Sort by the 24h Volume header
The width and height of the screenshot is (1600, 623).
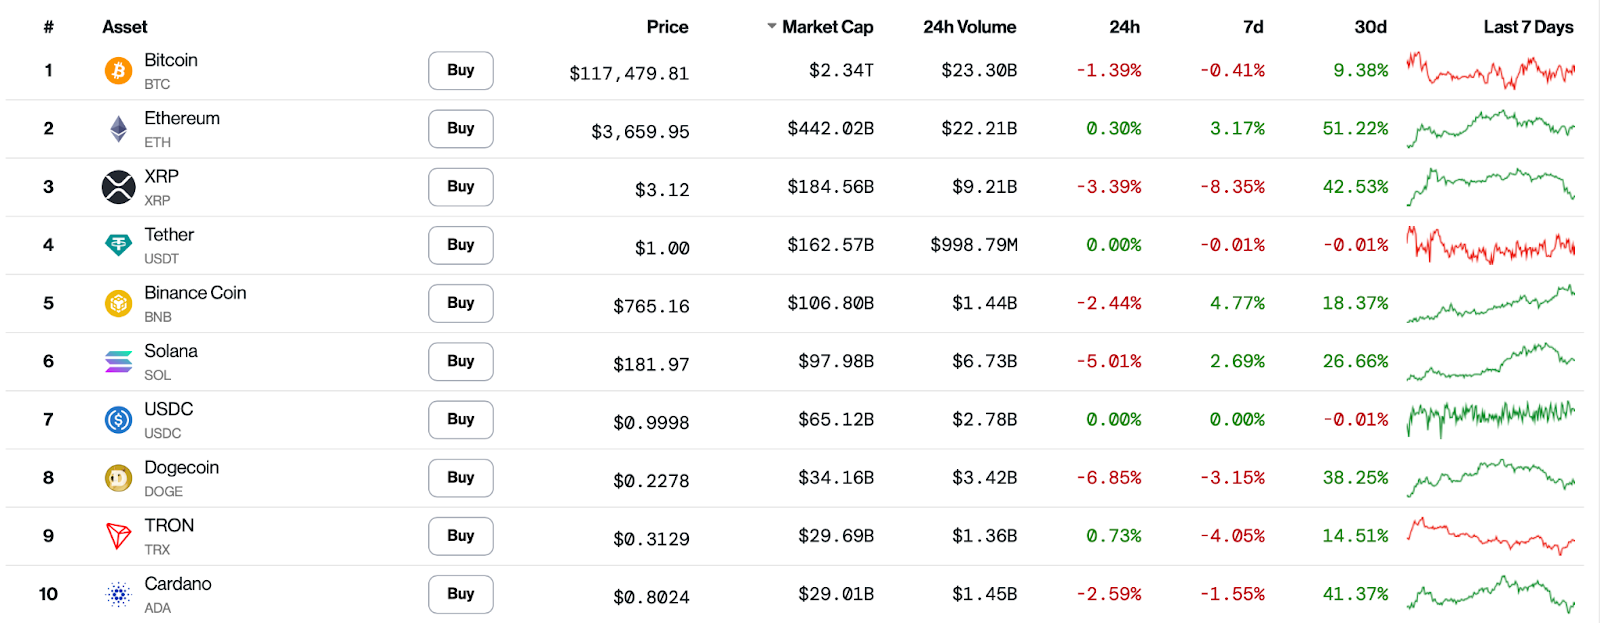pos(969,27)
